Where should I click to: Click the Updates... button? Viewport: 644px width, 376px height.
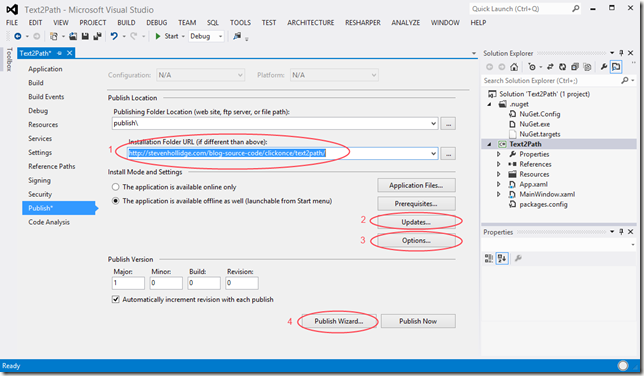416,222
